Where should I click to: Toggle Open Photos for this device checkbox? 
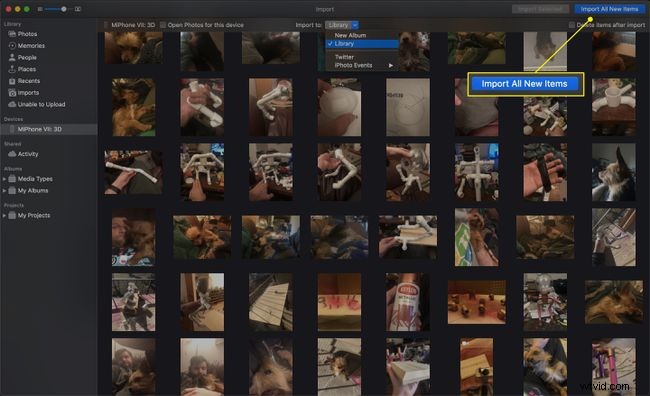click(x=163, y=25)
